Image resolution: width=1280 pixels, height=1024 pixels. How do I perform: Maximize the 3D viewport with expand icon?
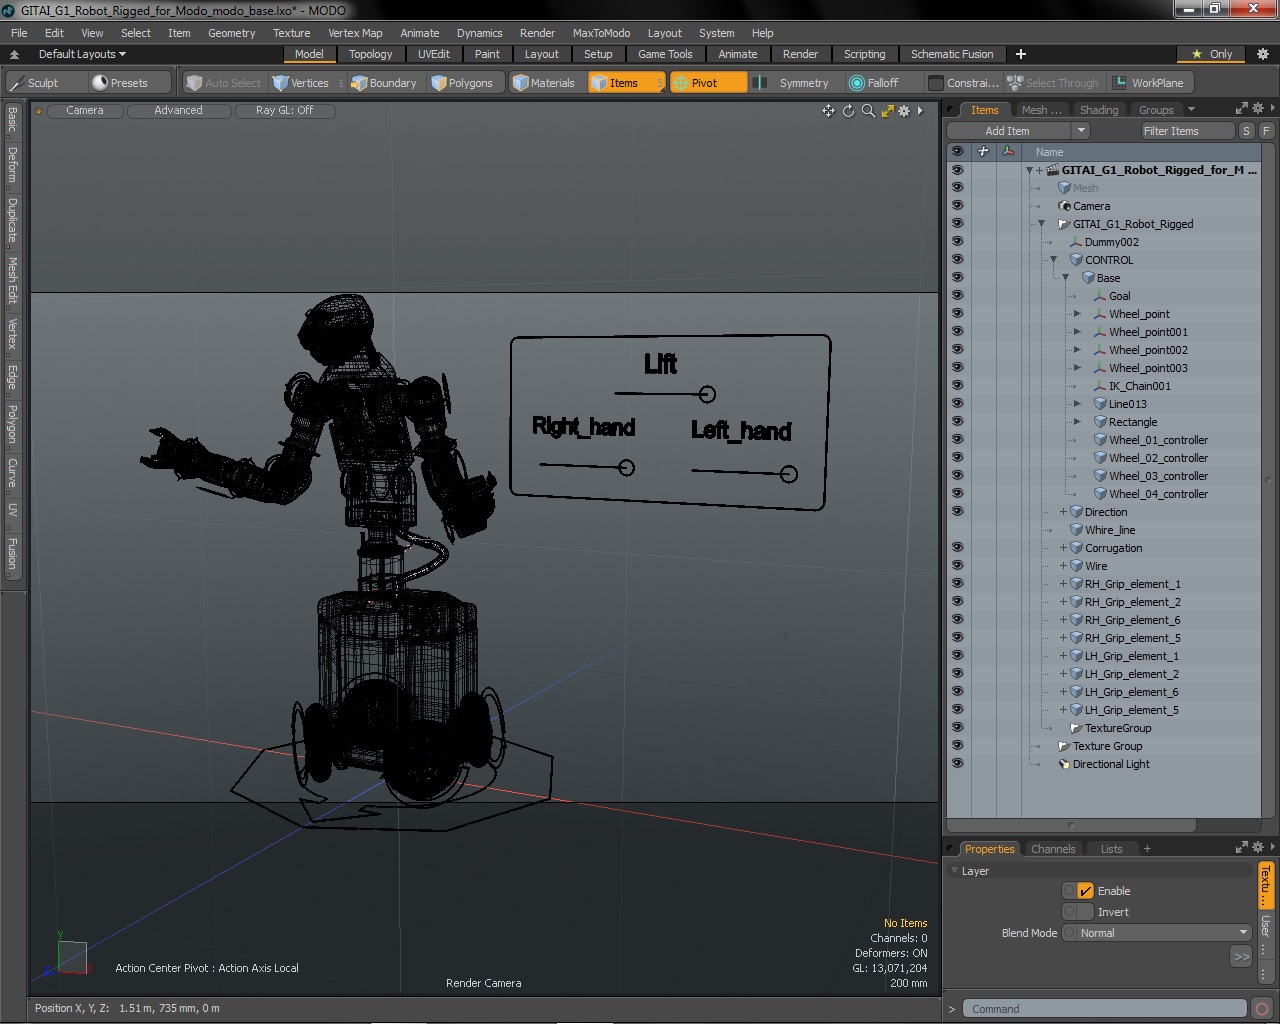point(887,111)
